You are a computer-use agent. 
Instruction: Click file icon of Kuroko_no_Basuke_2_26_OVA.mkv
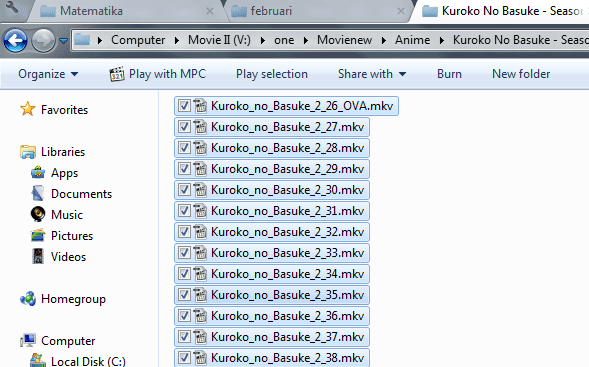point(200,106)
